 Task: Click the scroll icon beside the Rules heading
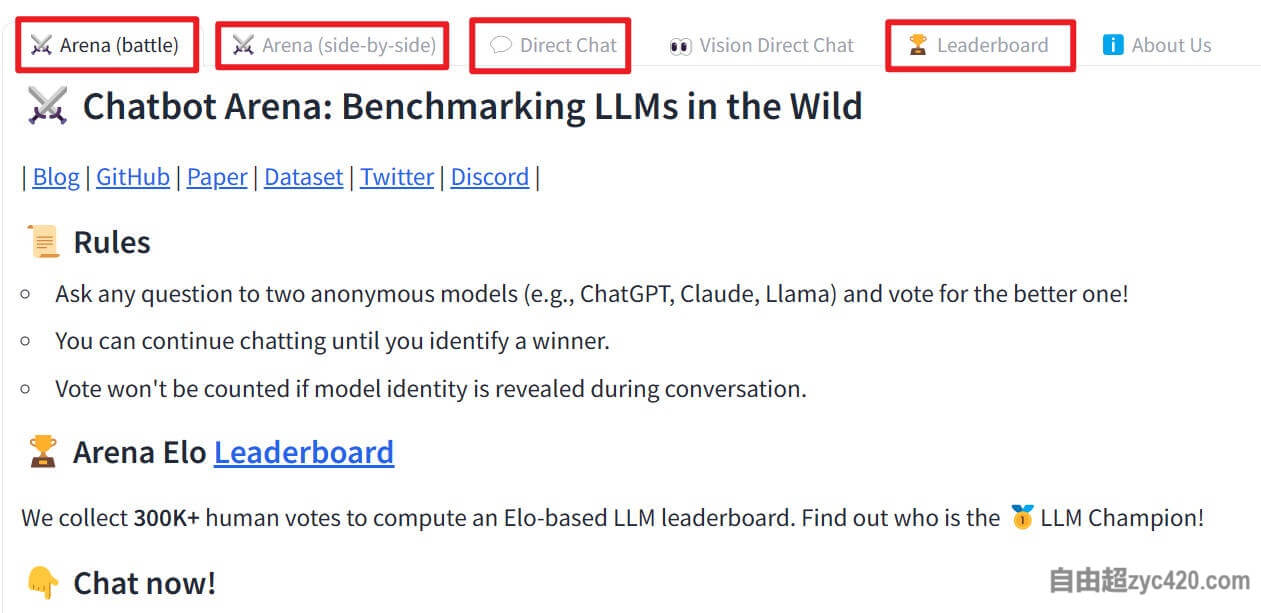tap(43, 242)
